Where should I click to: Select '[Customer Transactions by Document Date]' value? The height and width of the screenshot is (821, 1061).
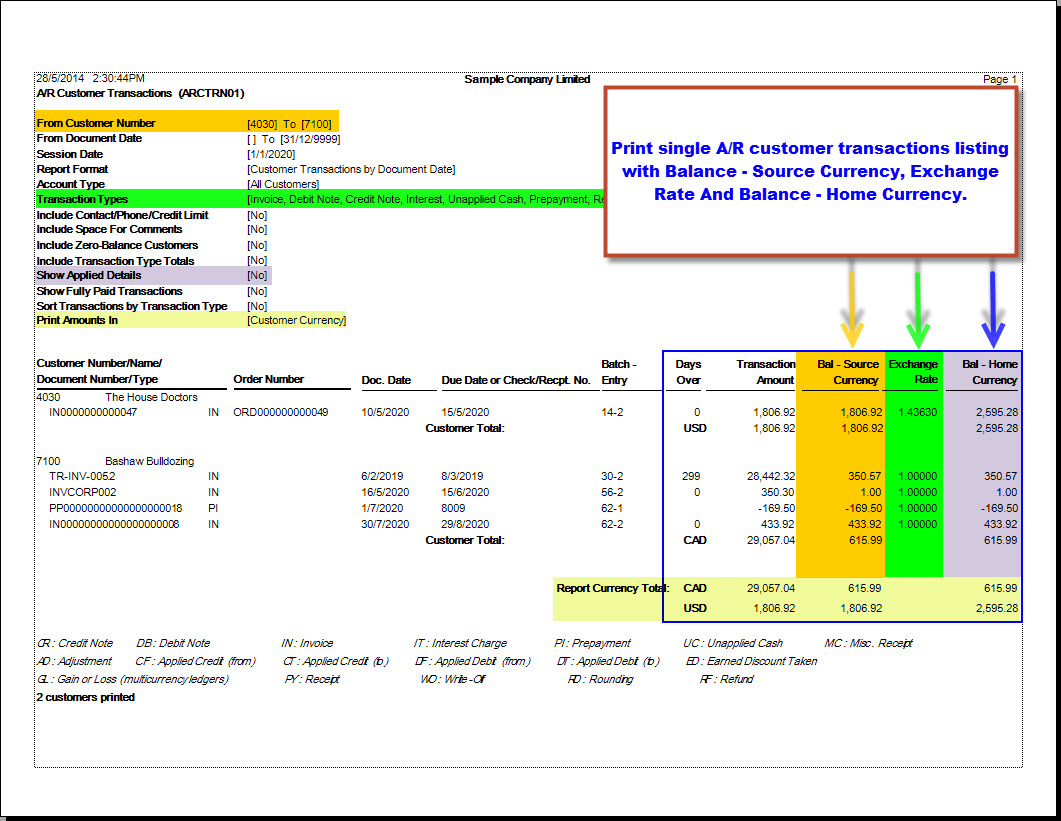(351, 169)
